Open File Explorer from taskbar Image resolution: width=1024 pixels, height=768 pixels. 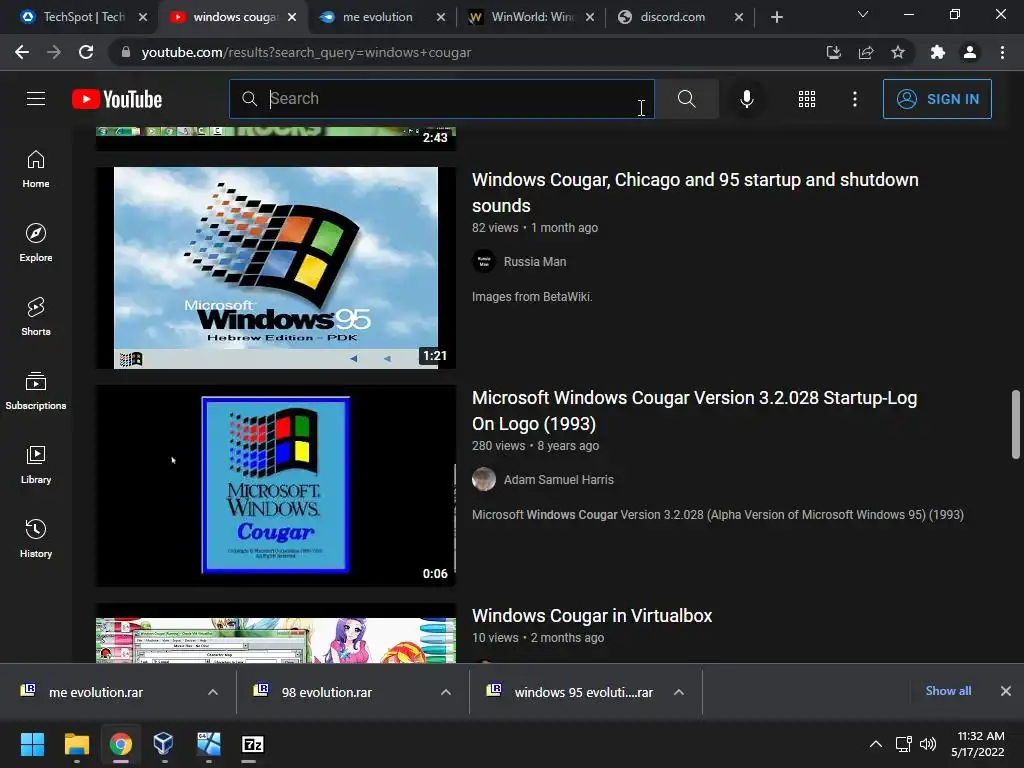[x=76, y=744]
